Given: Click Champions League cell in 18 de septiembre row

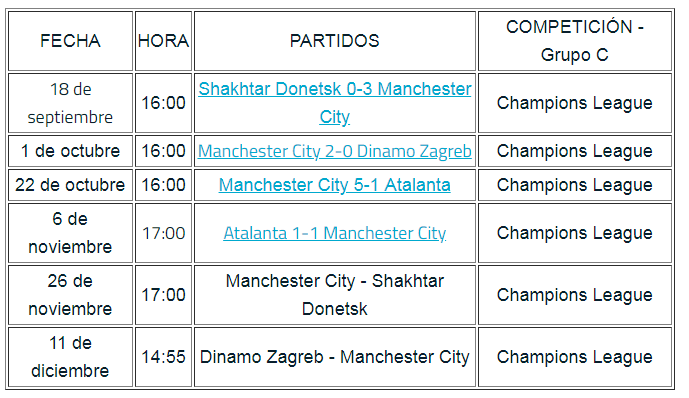Looking at the screenshot, I should pyautogui.click(x=575, y=103).
